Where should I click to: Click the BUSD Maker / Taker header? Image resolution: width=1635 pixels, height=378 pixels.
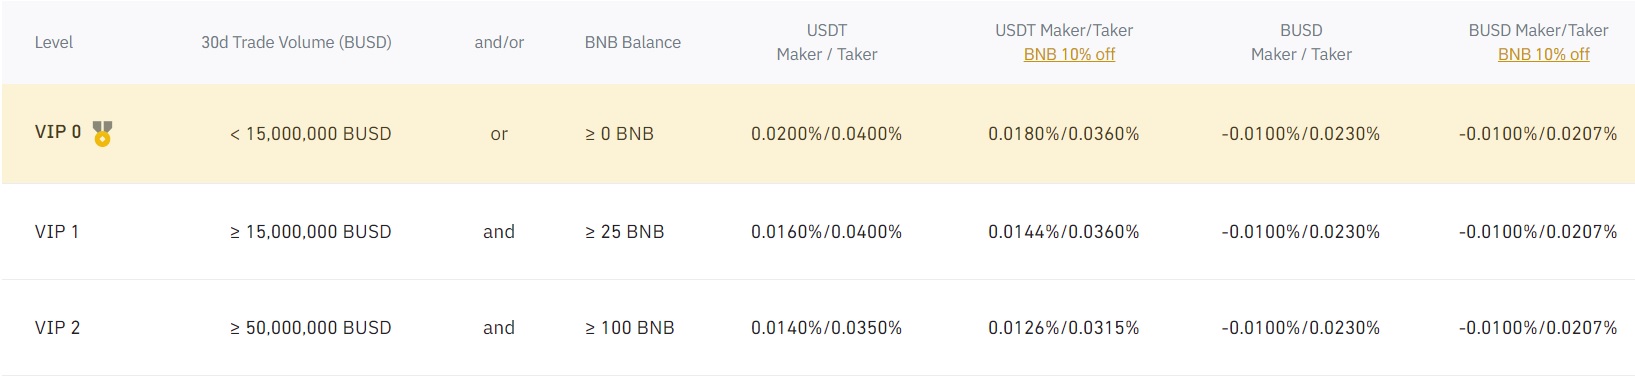click(x=1301, y=42)
